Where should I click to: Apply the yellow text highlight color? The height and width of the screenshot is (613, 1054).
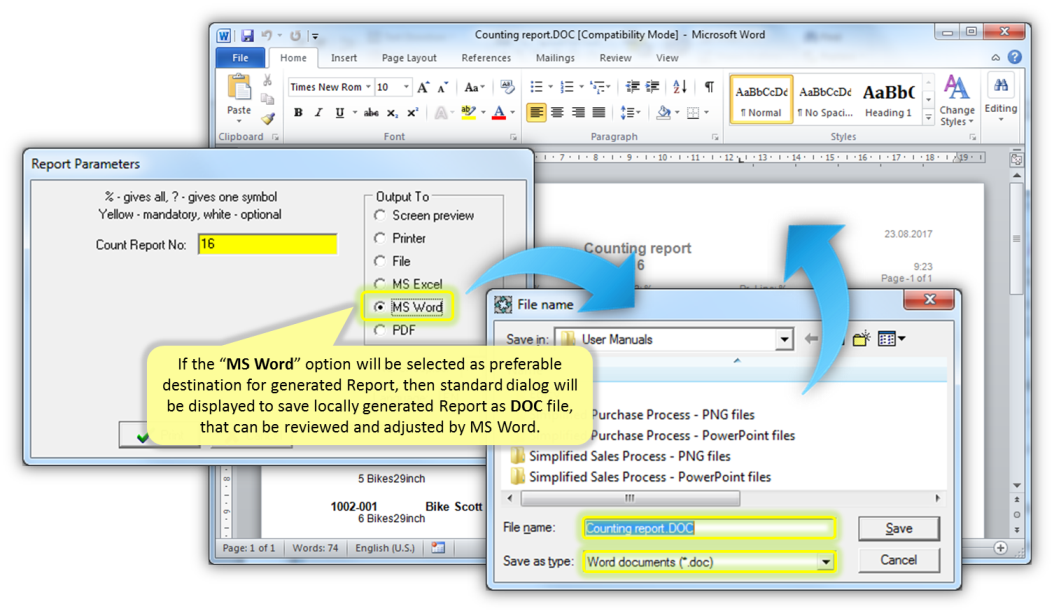(469, 112)
